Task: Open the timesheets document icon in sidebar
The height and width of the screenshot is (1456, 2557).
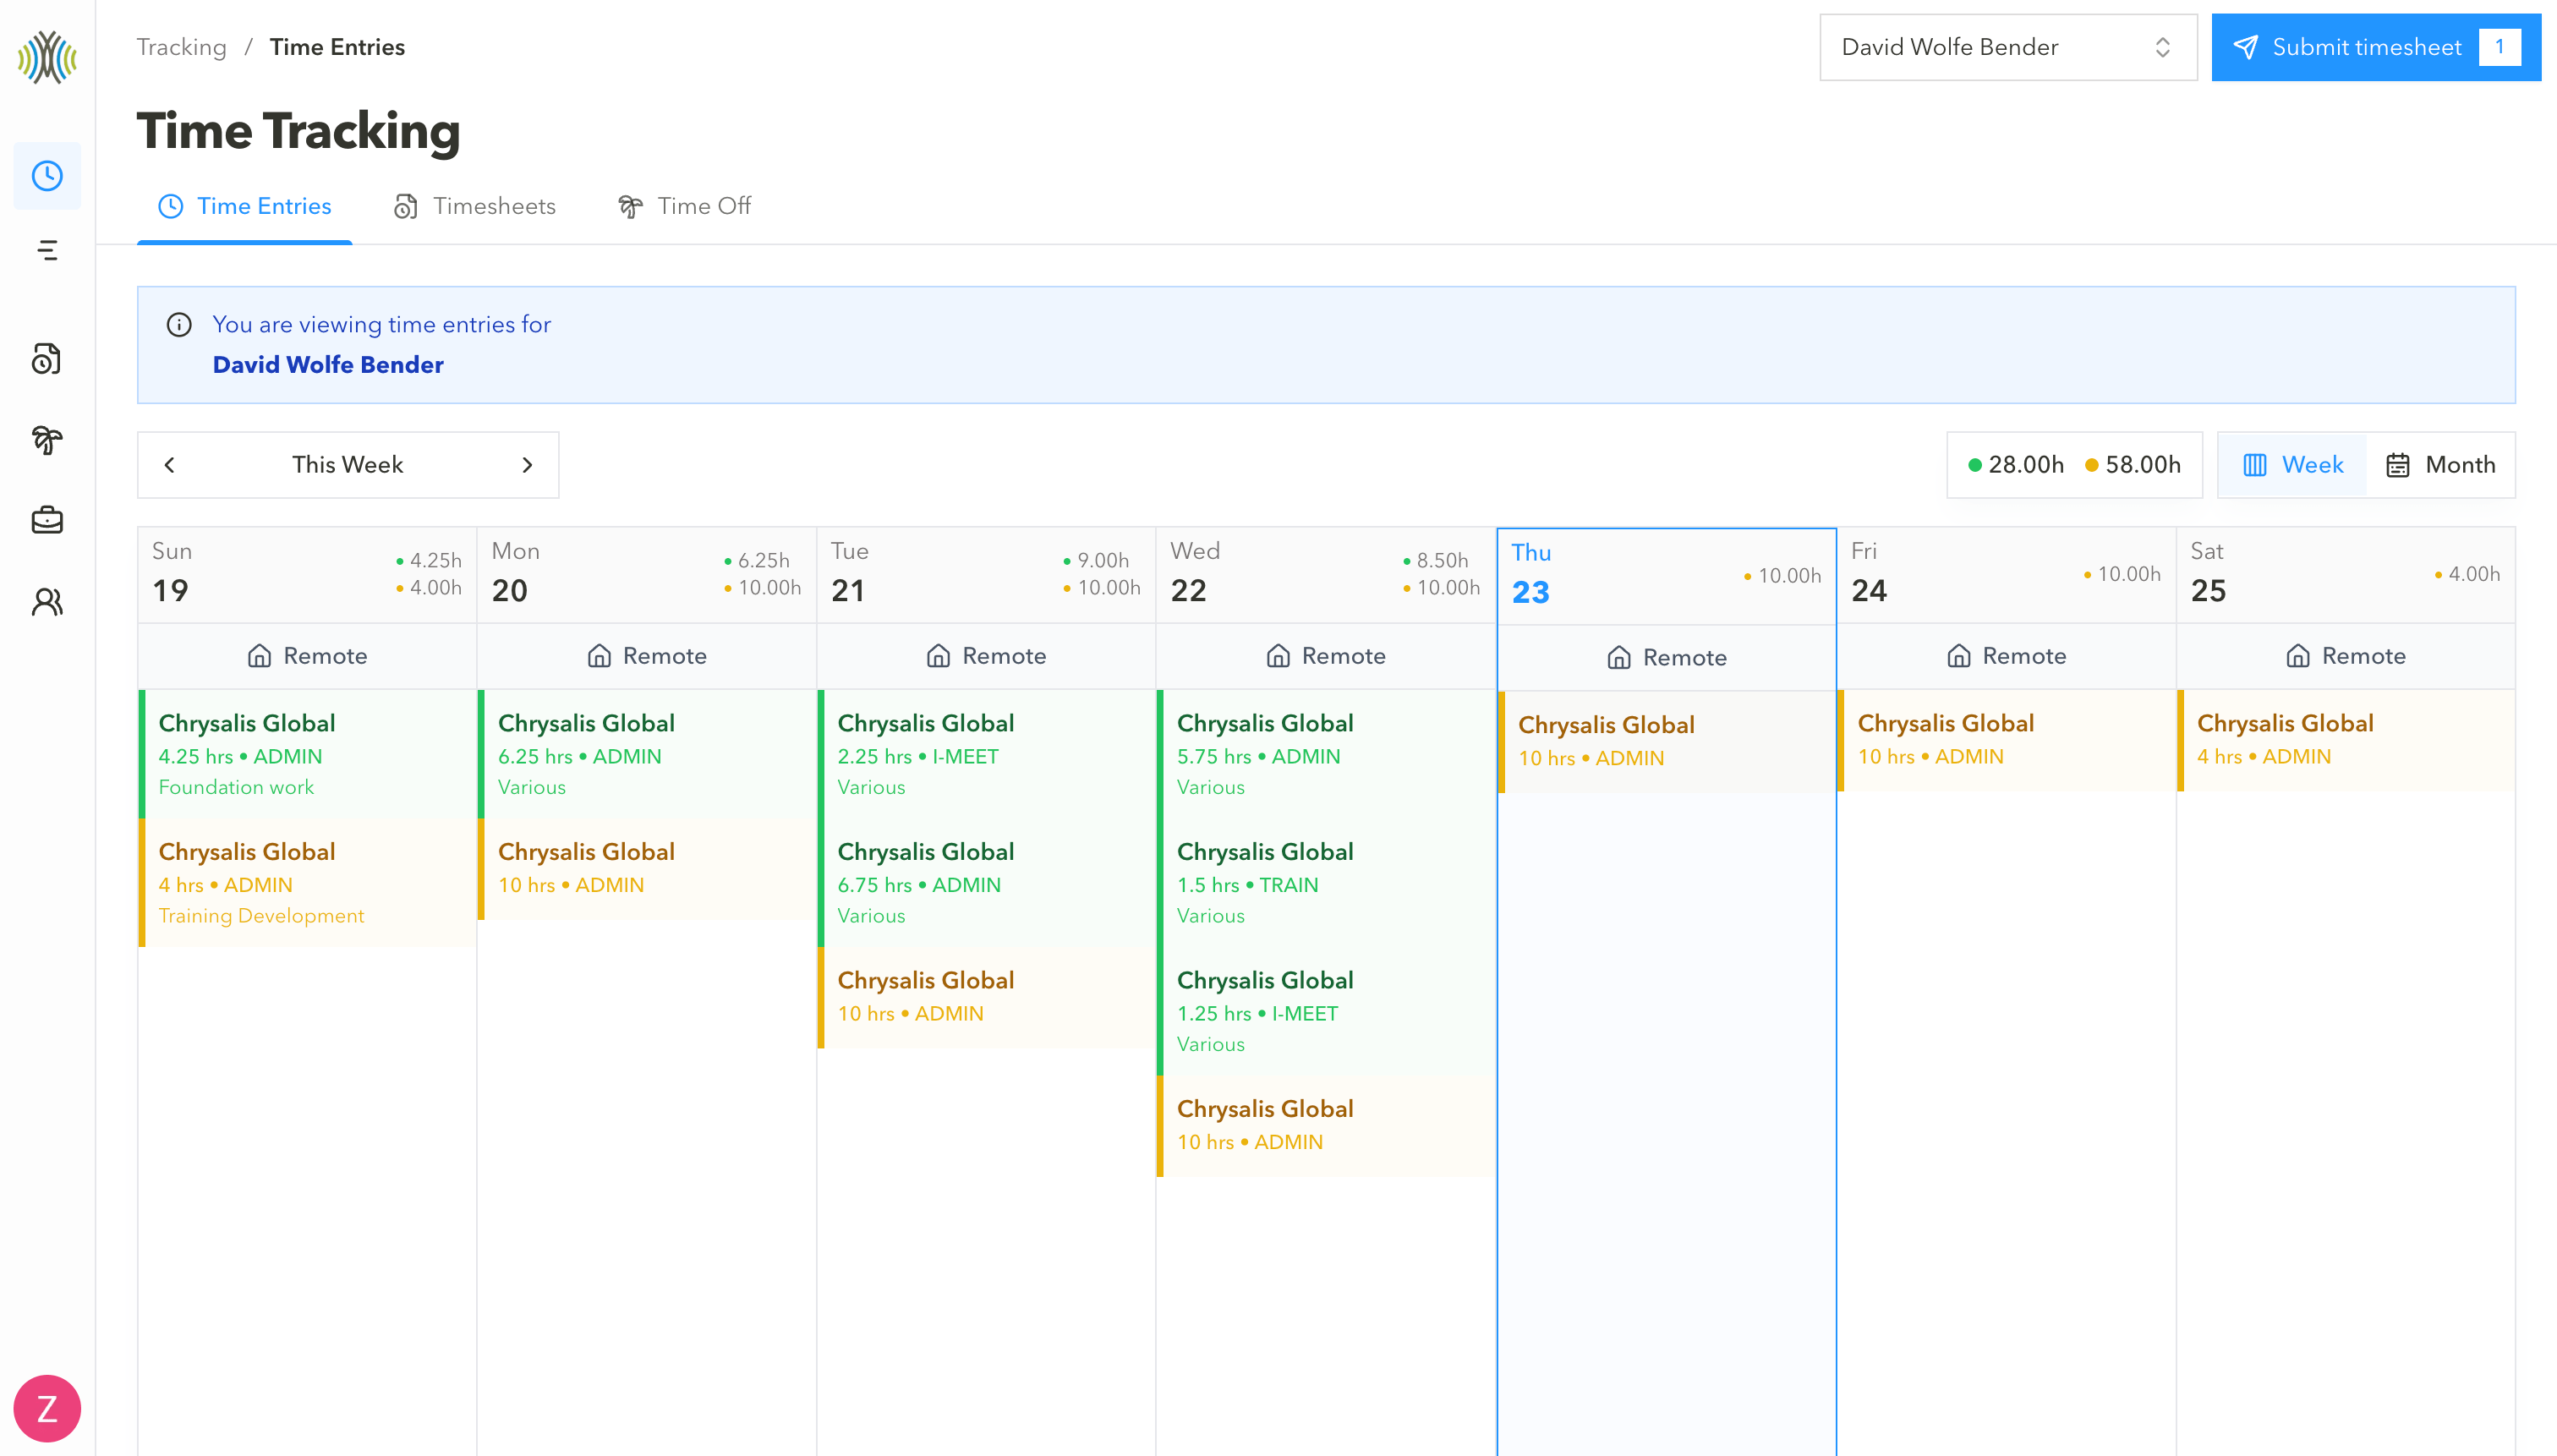Action: pos(47,358)
